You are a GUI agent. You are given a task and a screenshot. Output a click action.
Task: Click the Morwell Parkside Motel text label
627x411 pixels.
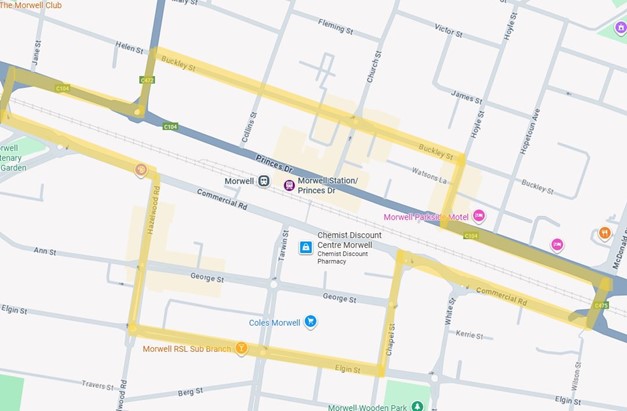pyautogui.click(x=425, y=217)
